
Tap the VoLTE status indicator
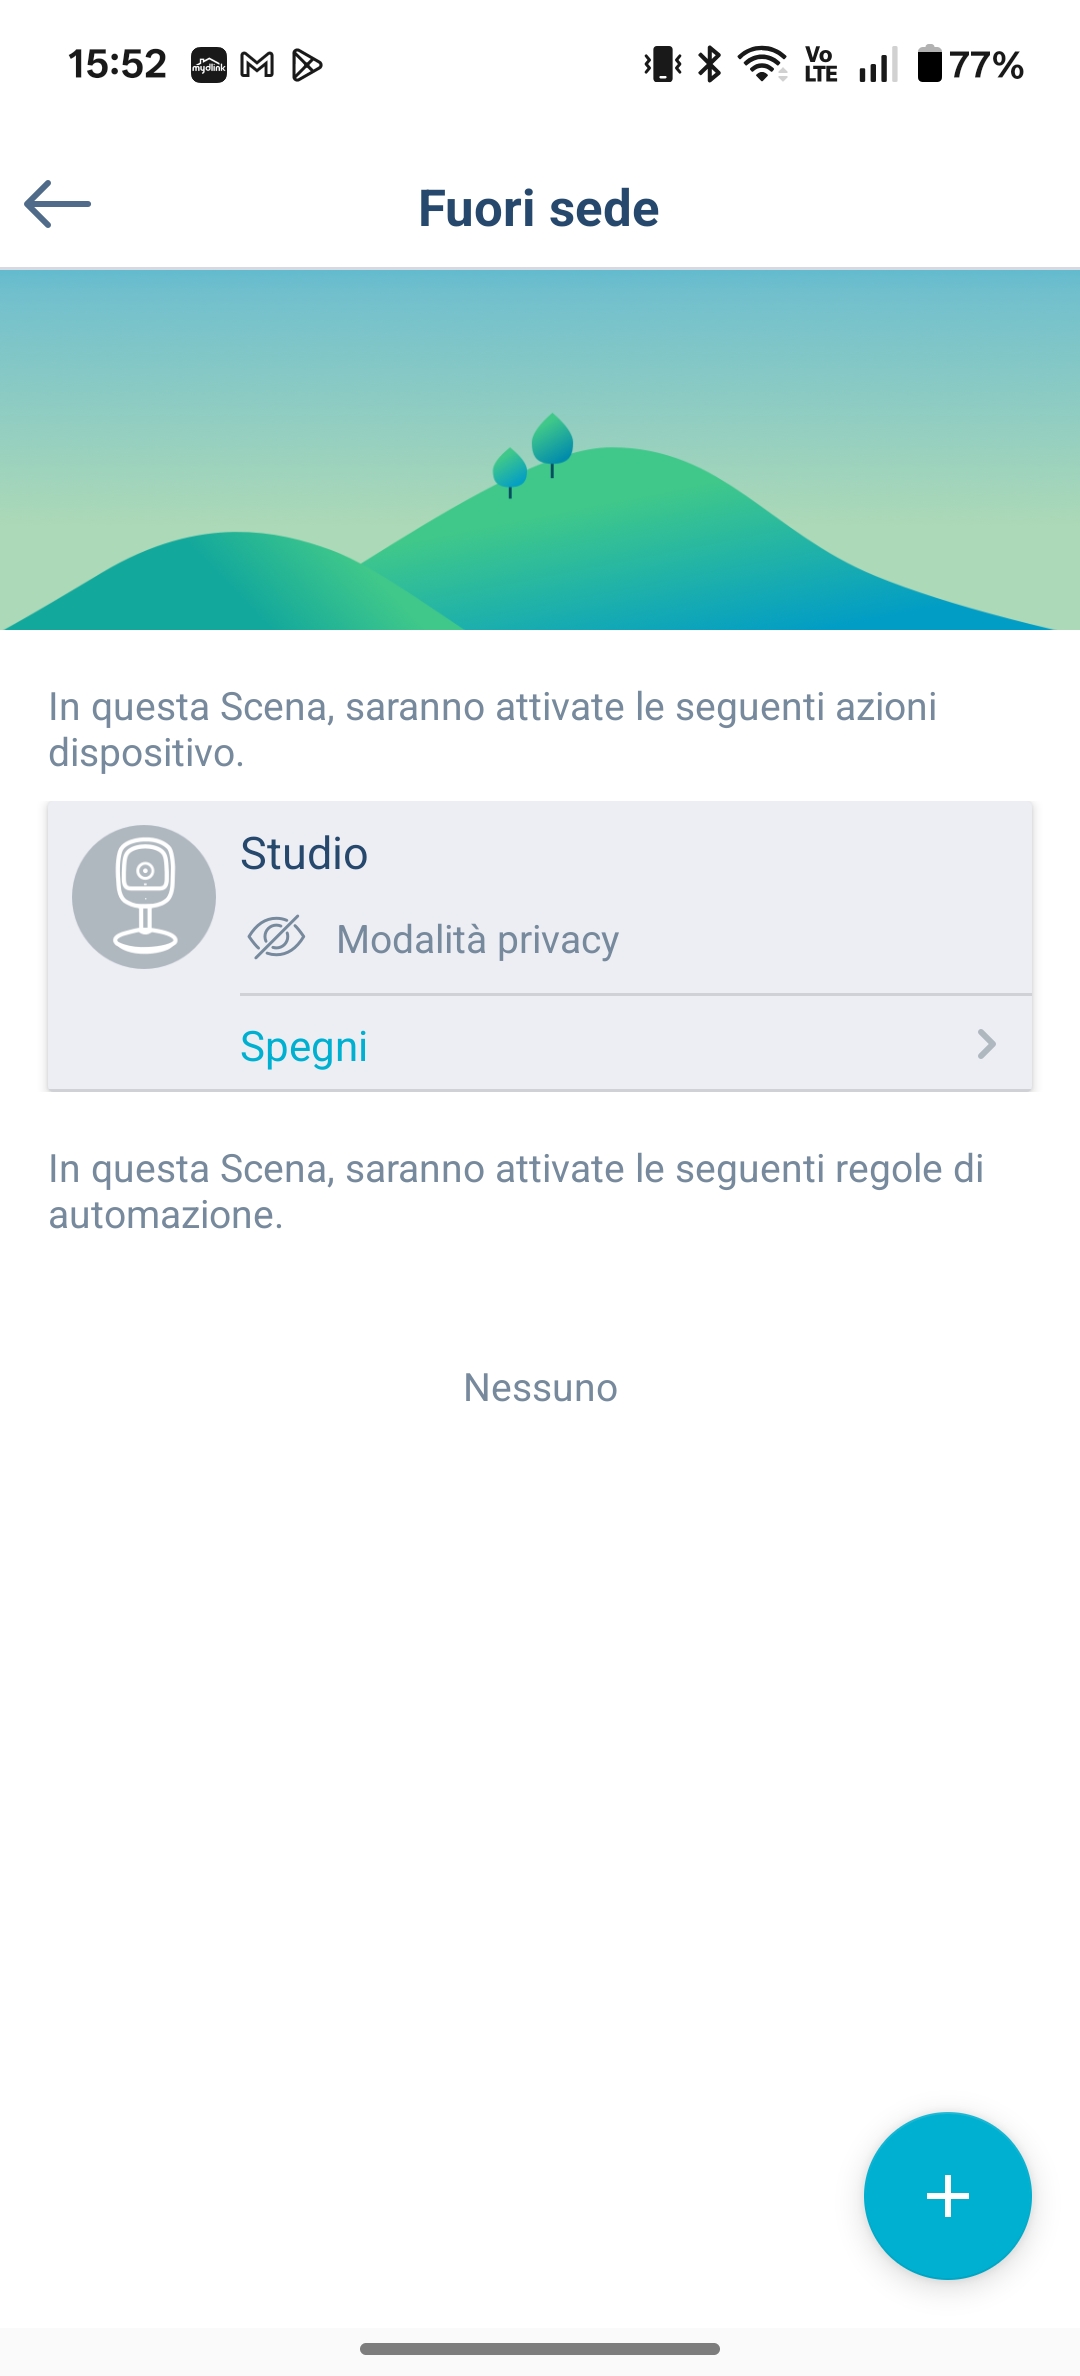tap(821, 65)
